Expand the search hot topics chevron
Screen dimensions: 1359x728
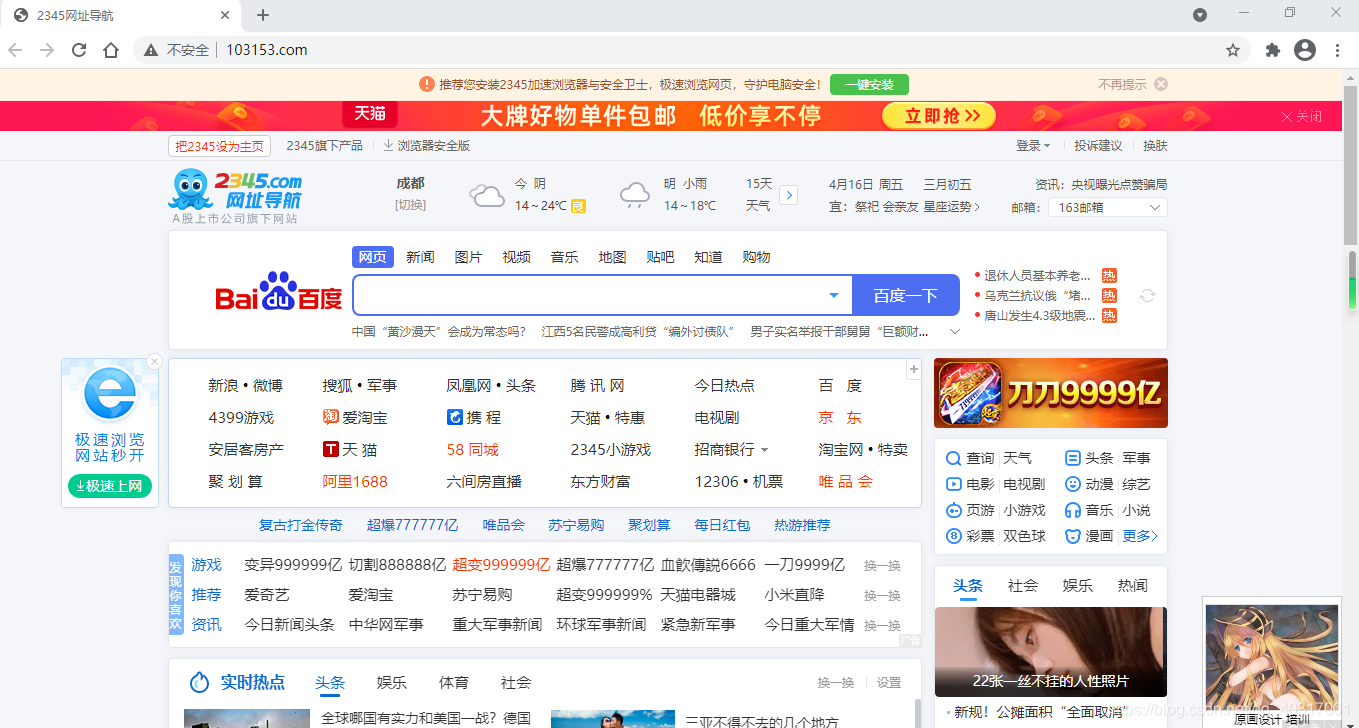tap(955, 331)
